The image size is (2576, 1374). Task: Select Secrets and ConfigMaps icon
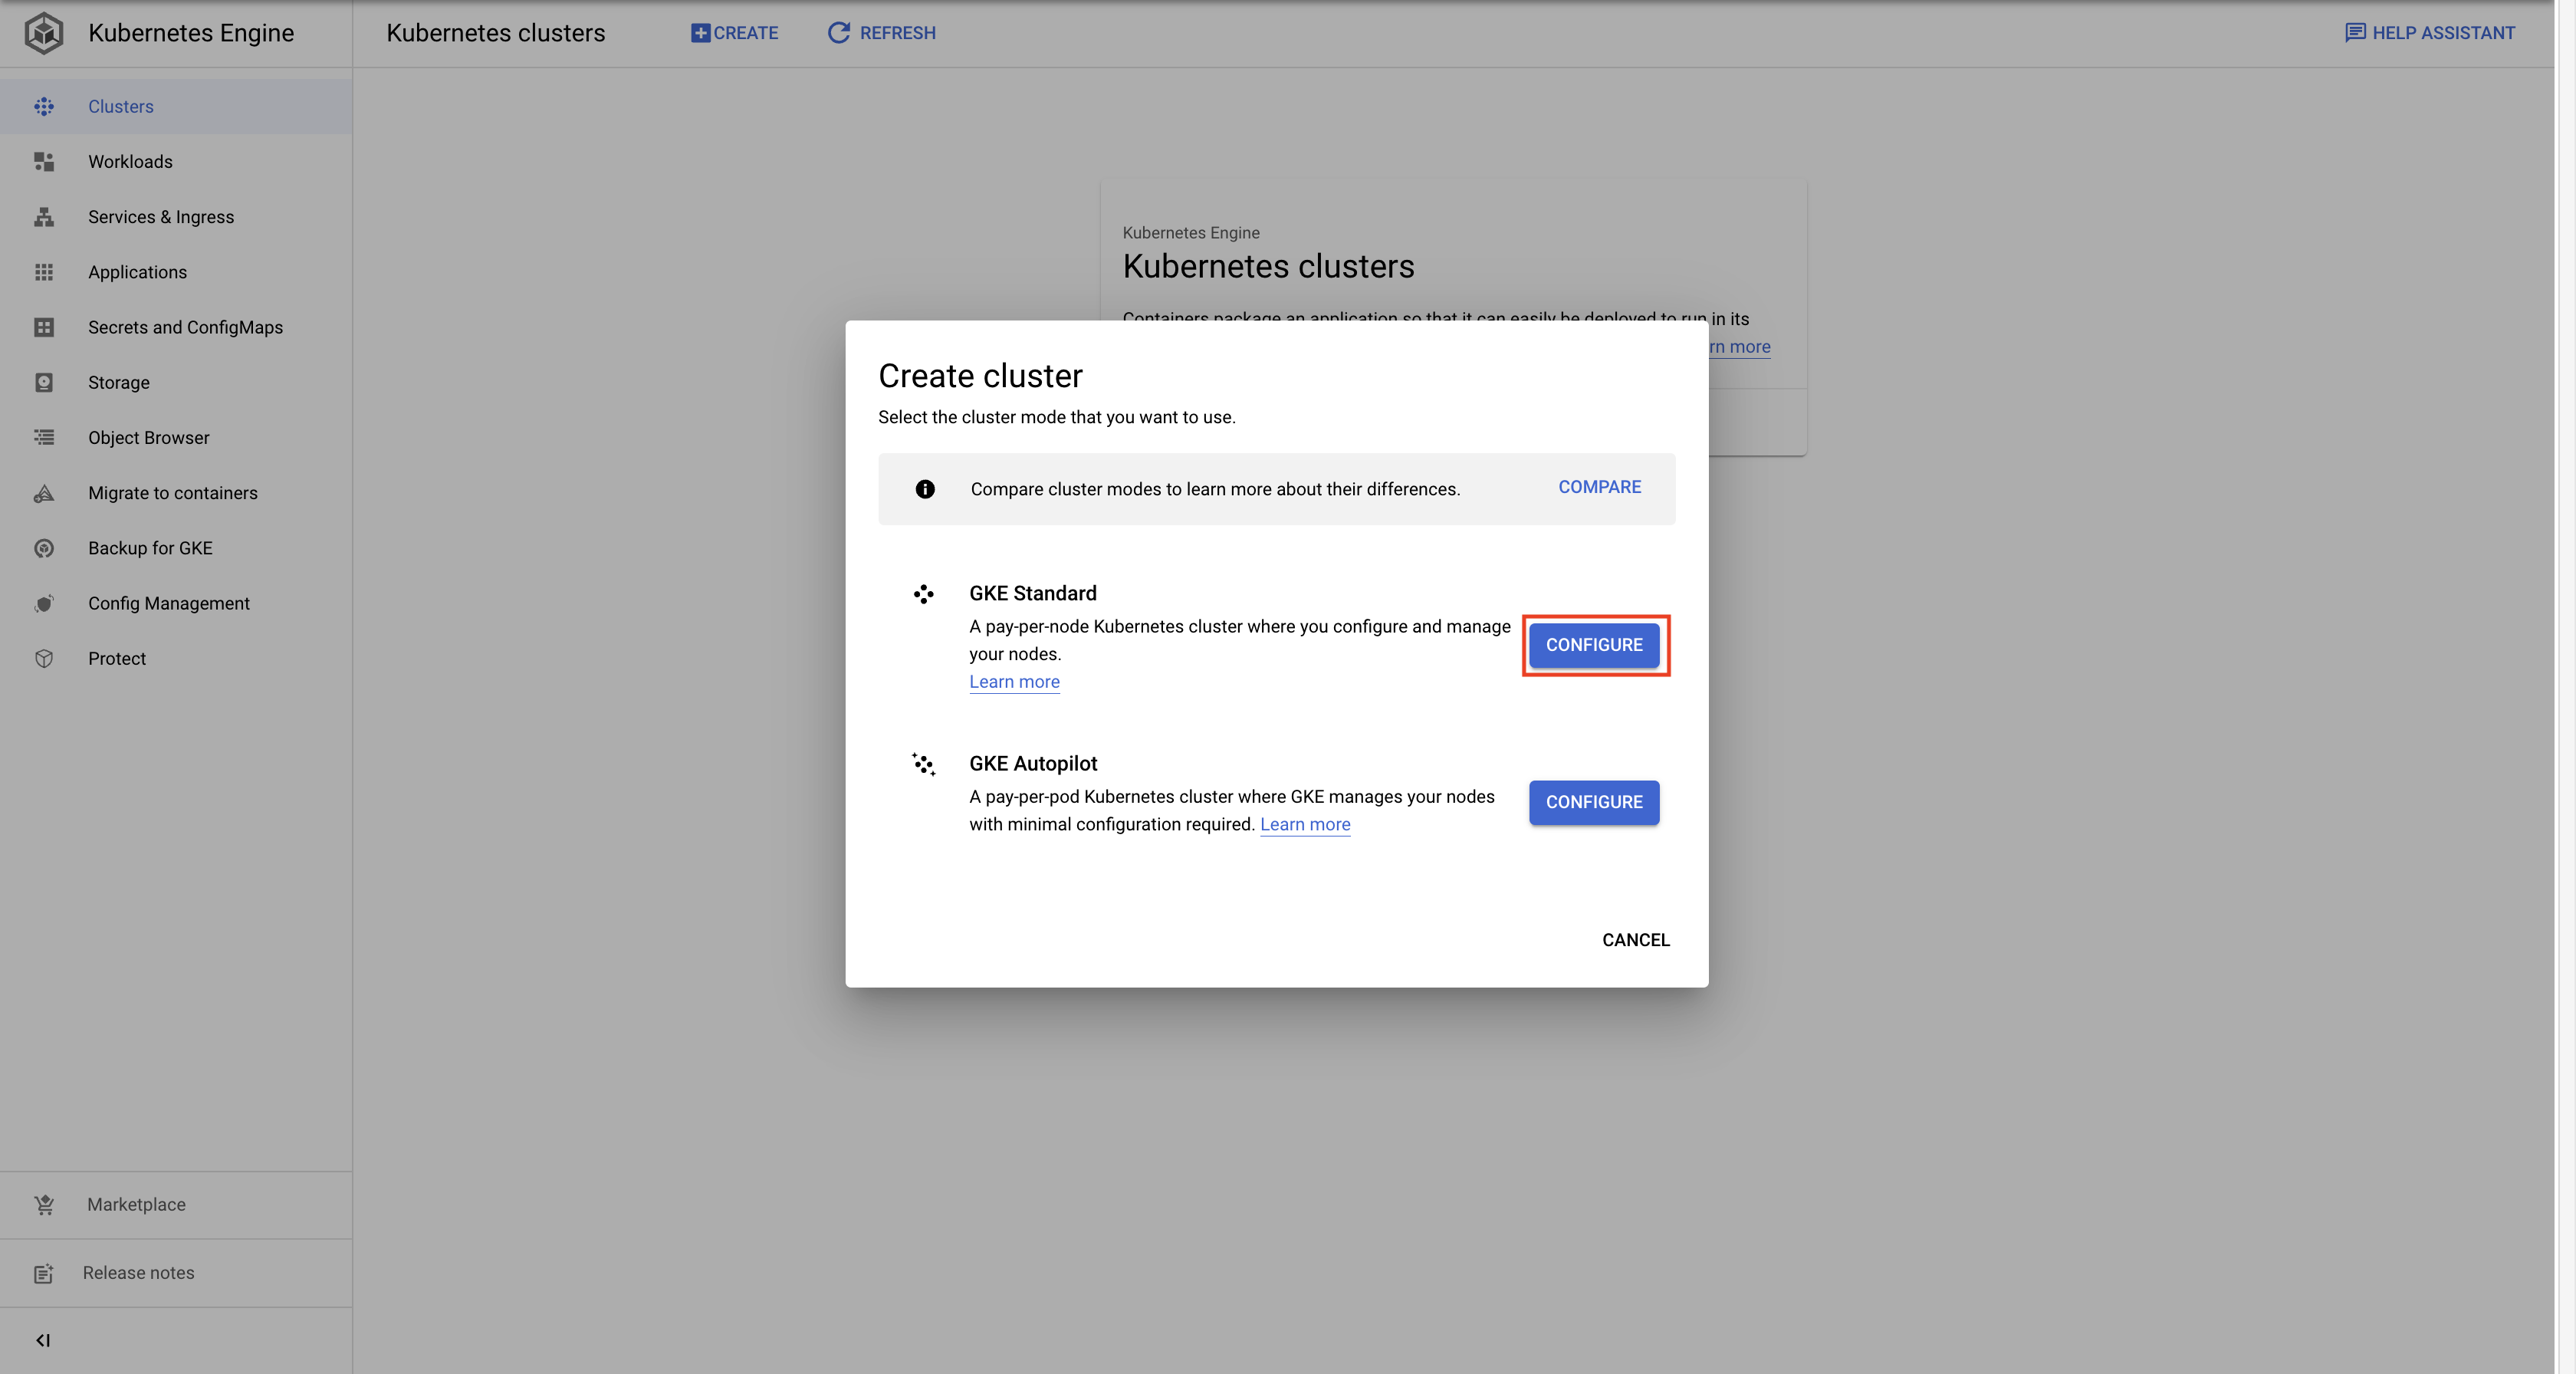click(43, 327)
